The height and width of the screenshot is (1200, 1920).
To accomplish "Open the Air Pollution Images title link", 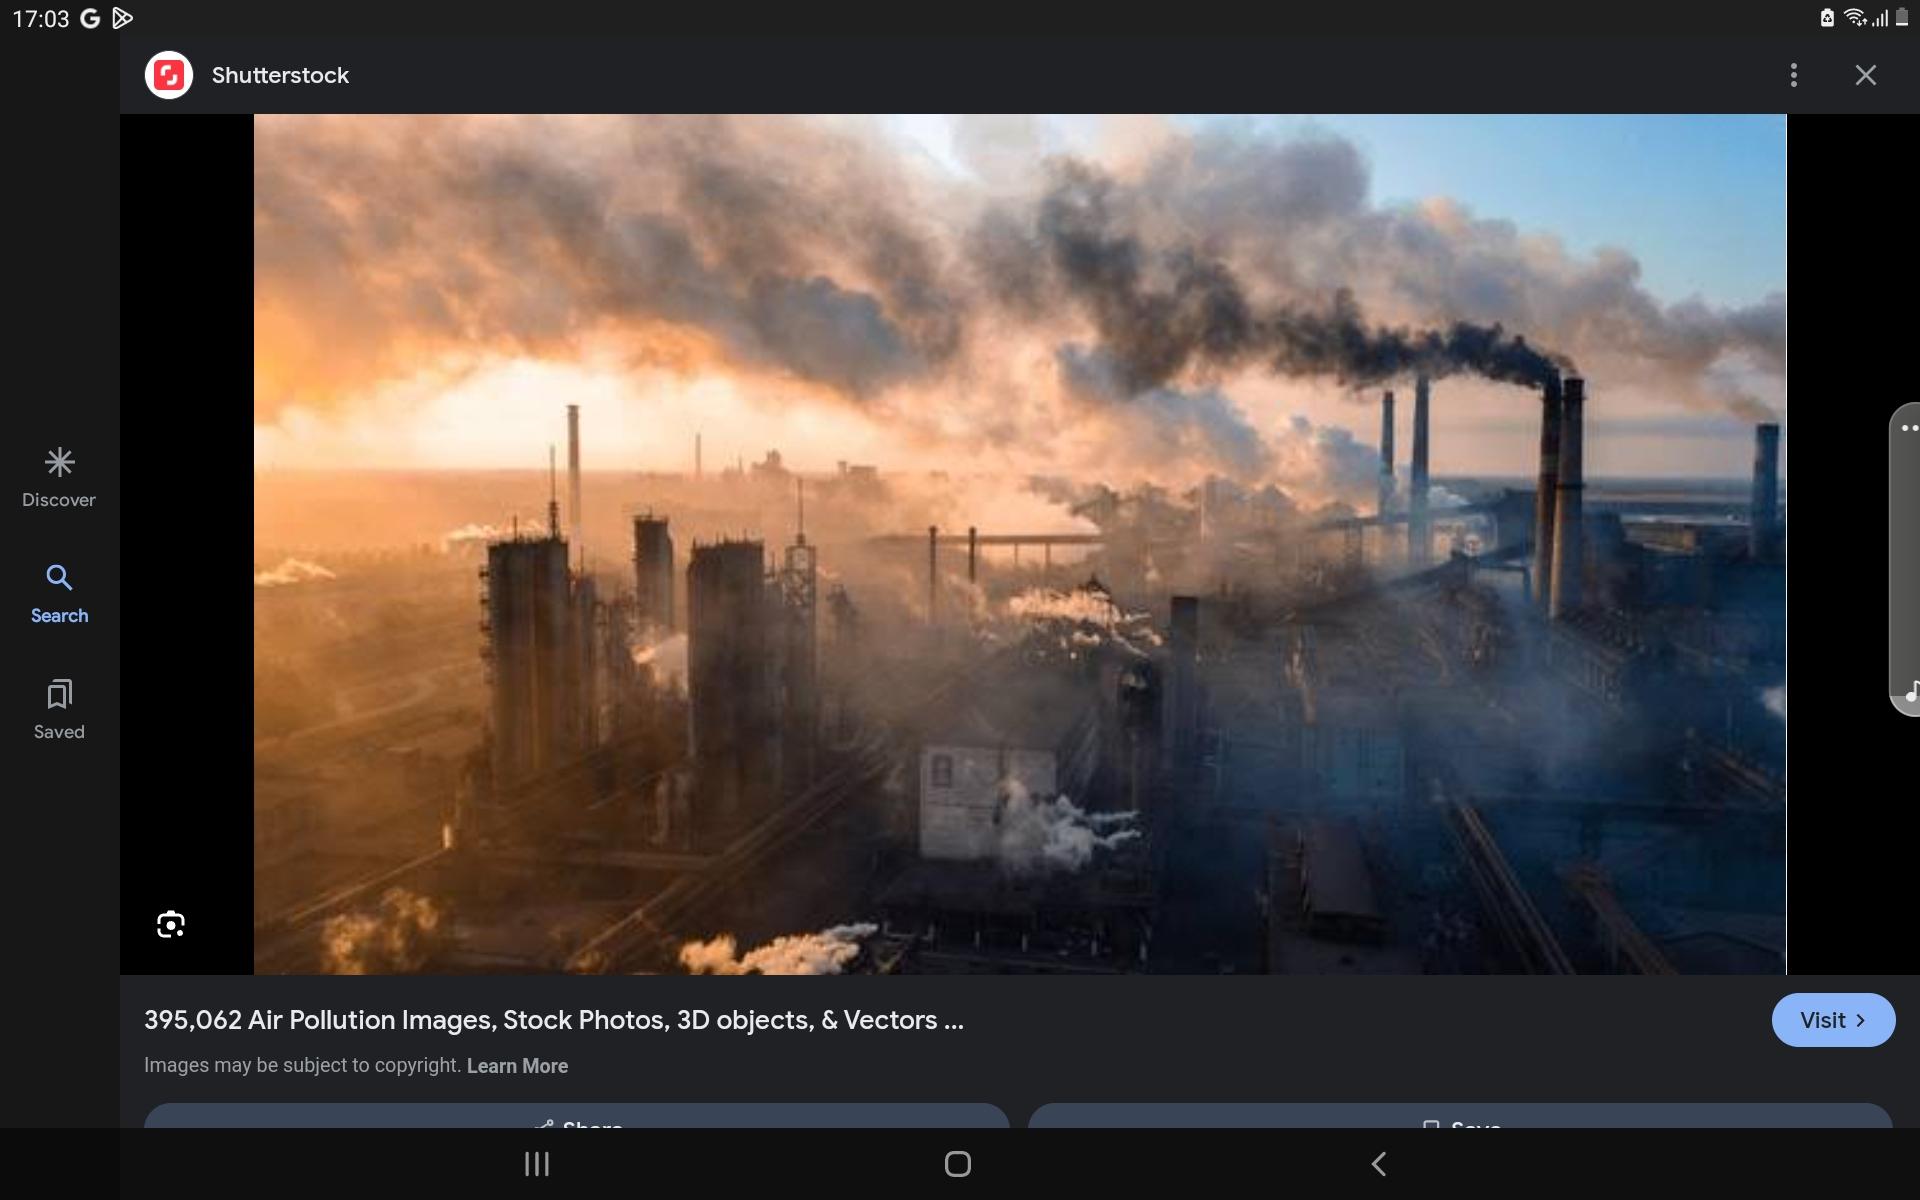I will point(553,1020).
